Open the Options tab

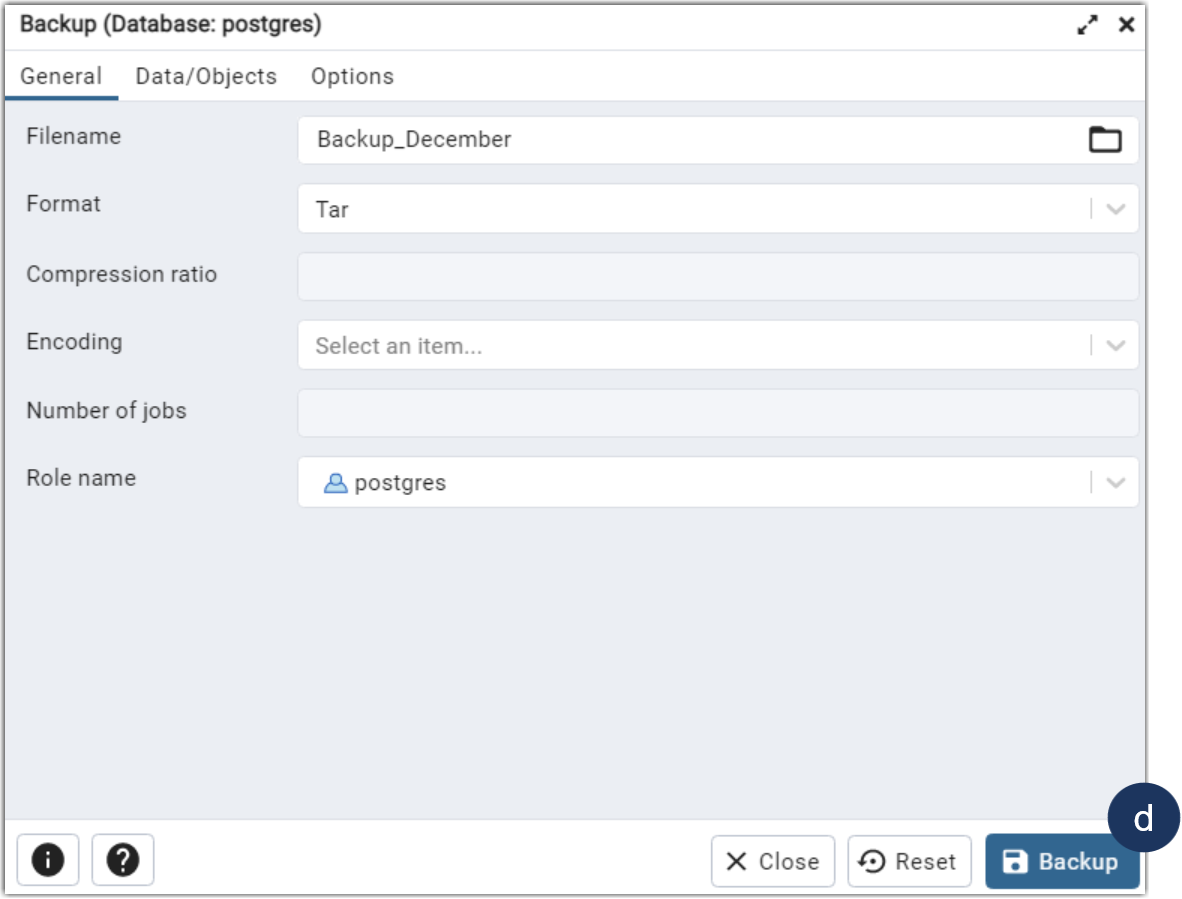pyautogui.click(x=352, y=76)
